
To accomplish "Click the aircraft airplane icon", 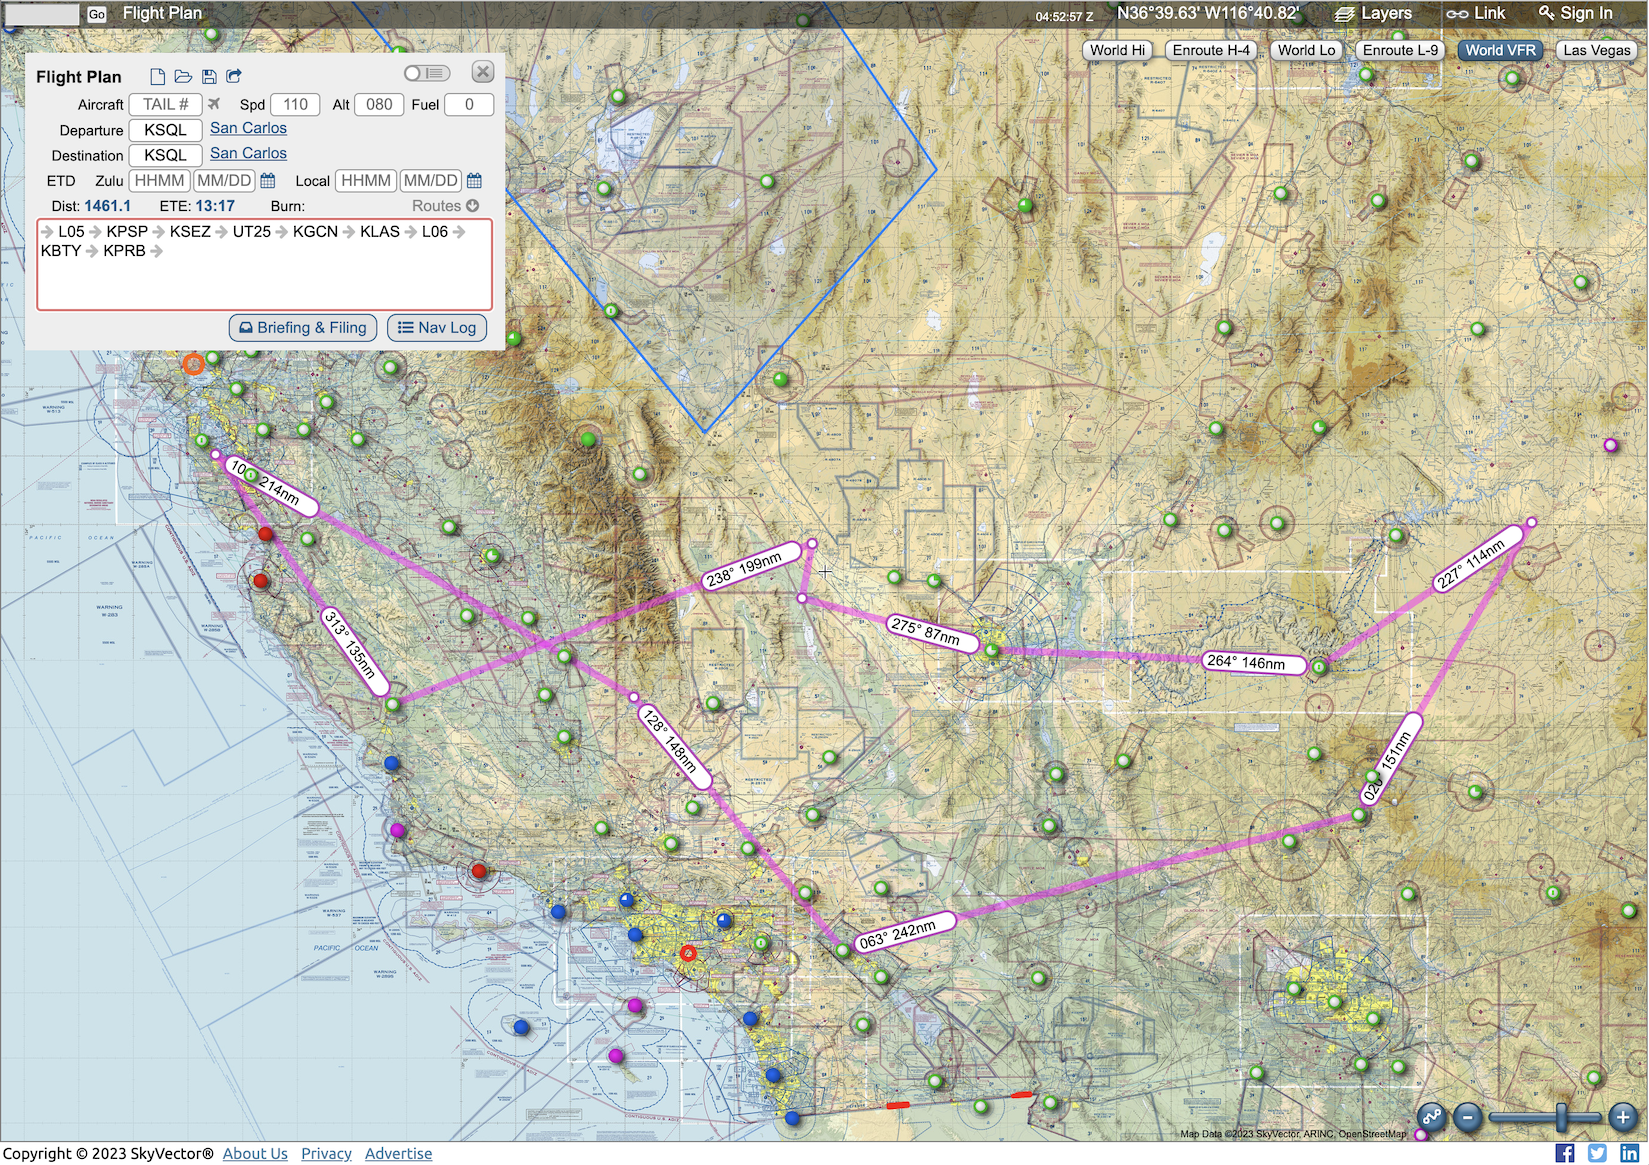I will [x=214, y=104].
